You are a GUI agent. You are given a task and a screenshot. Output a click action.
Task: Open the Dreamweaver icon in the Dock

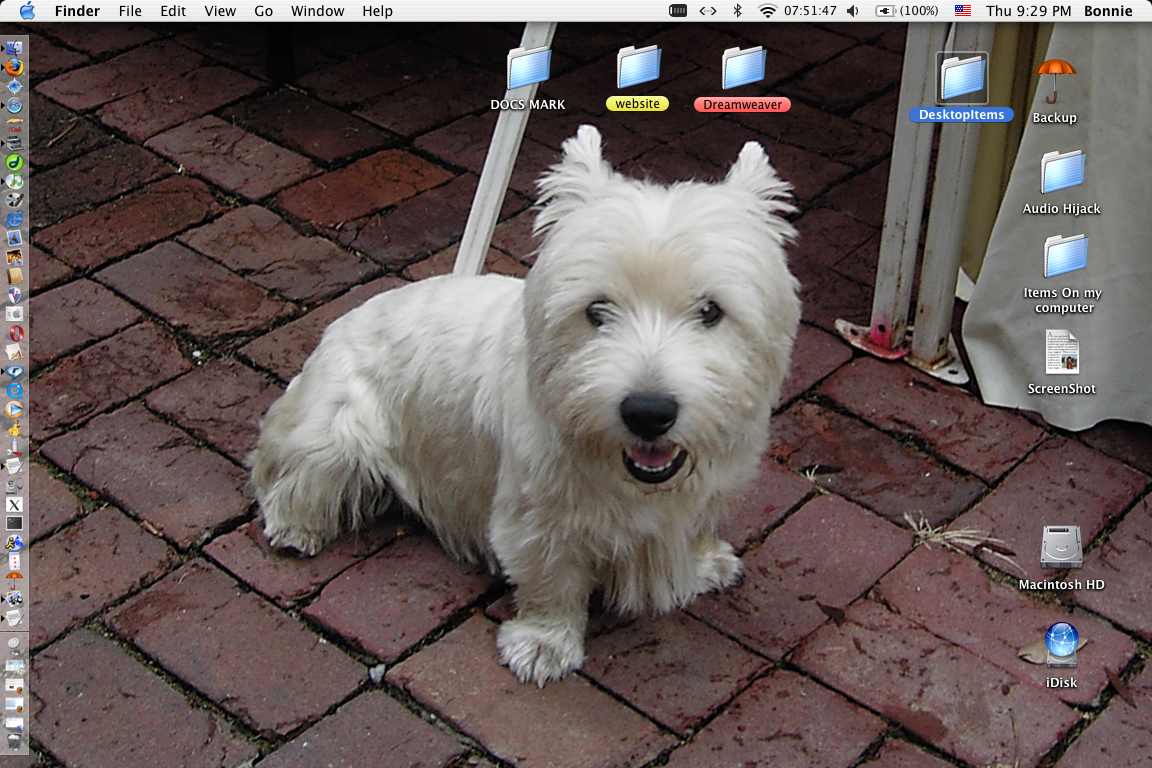tap(14, 162)
